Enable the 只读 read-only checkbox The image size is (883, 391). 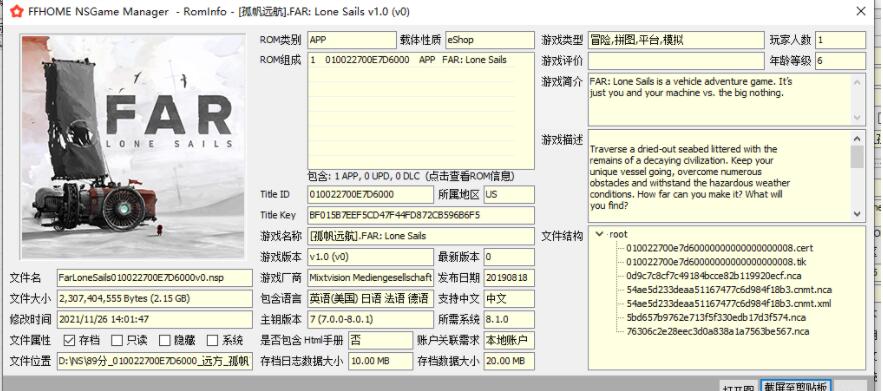(x=117, y=340)
